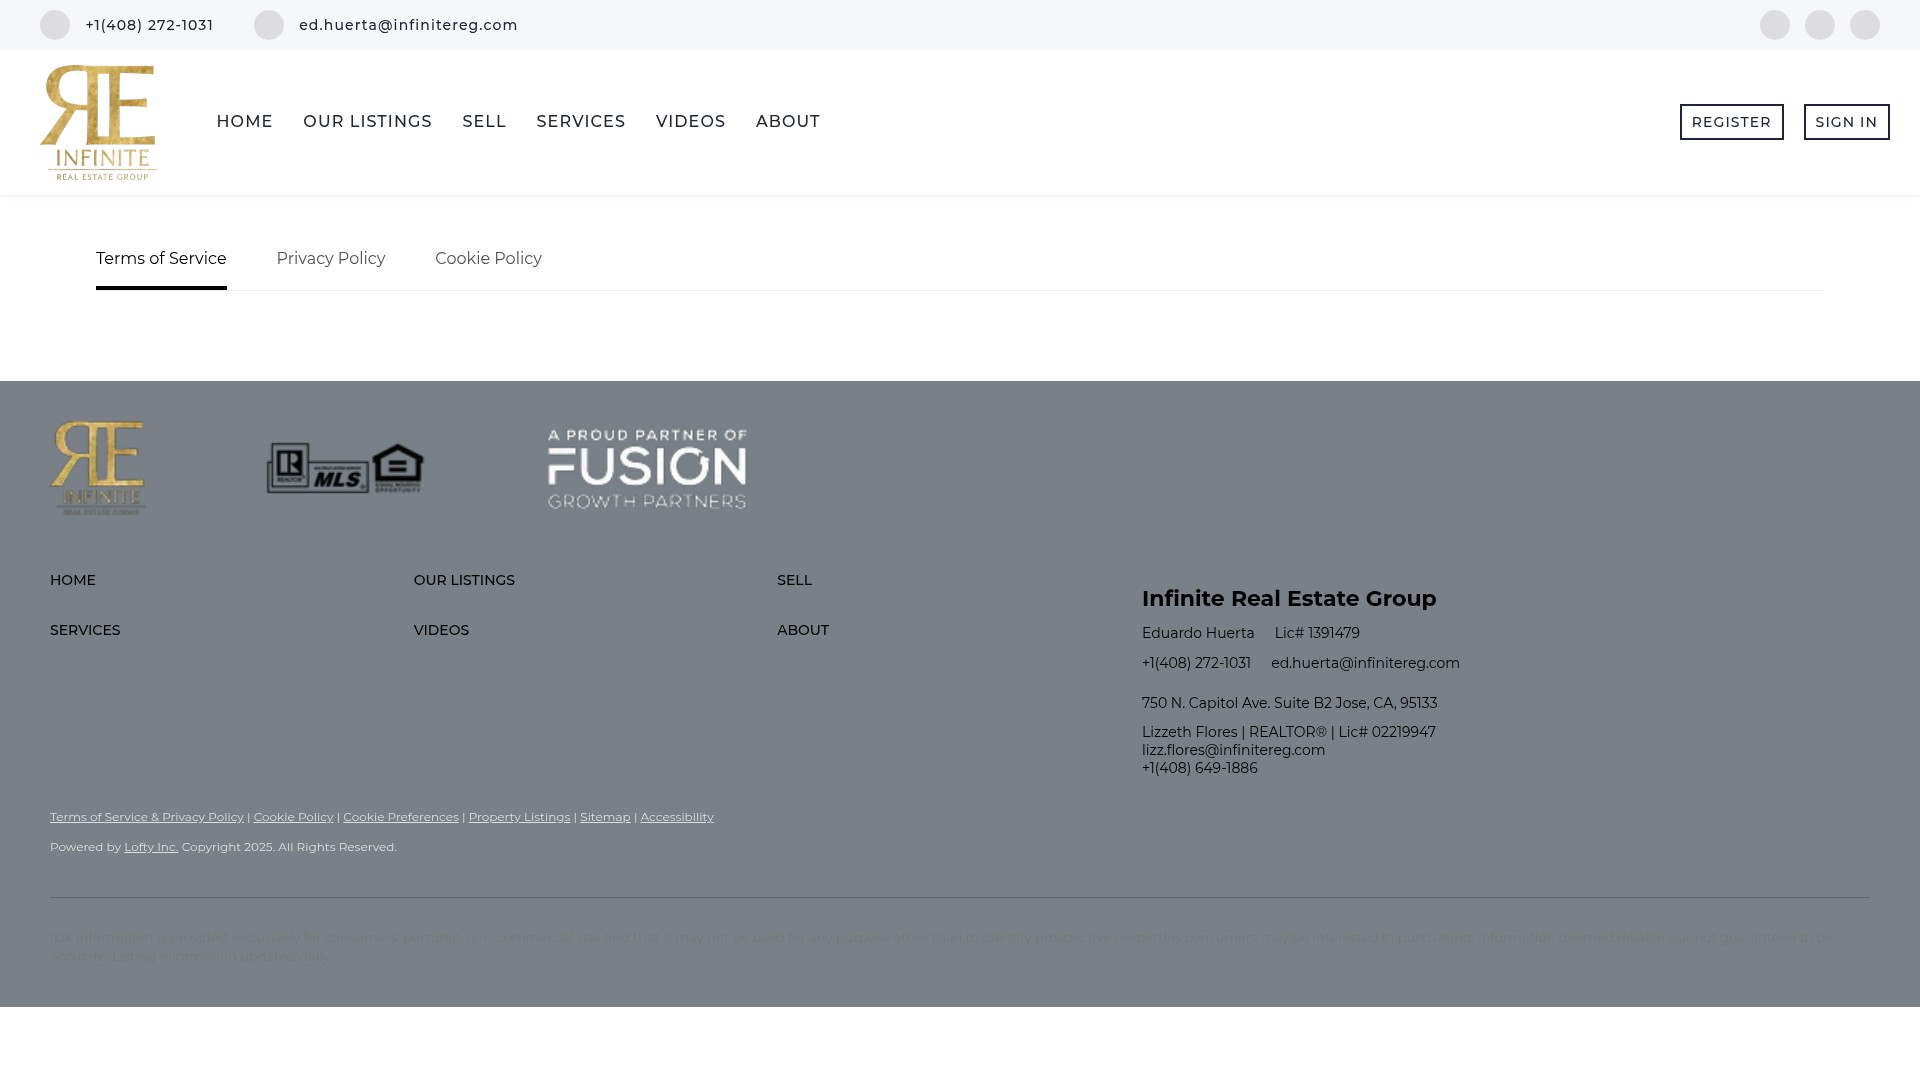Select SELL in the top navigation

click(484, 122)
